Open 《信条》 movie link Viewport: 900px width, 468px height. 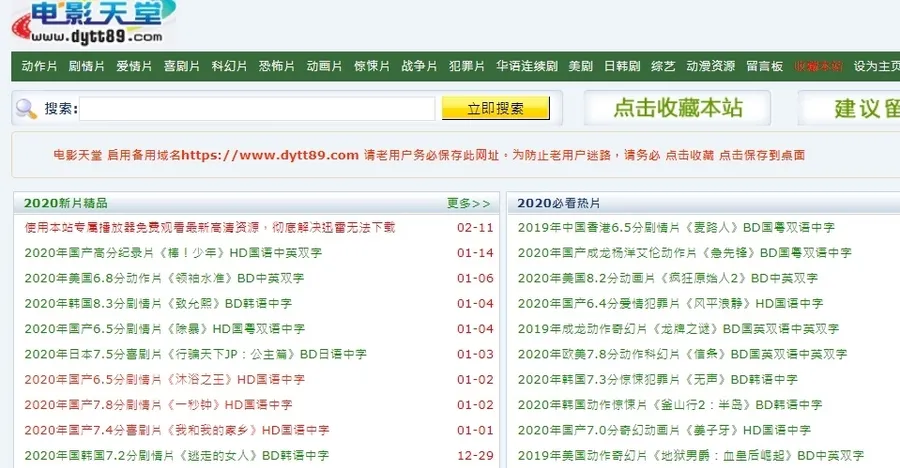[x=682, y=354]
